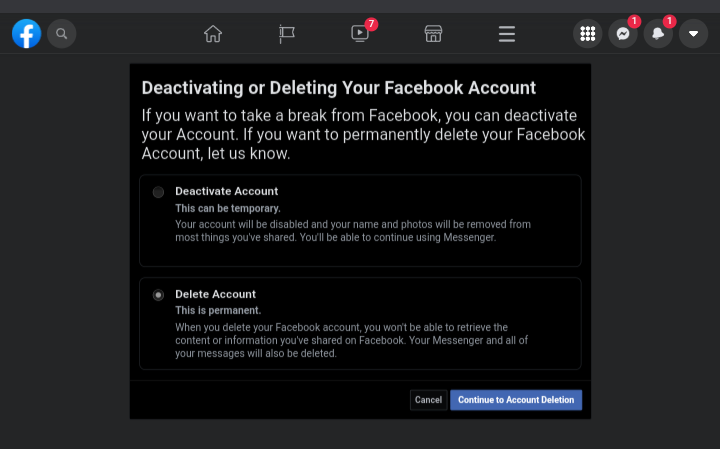Open the notifications bell icon

[658, 34]
